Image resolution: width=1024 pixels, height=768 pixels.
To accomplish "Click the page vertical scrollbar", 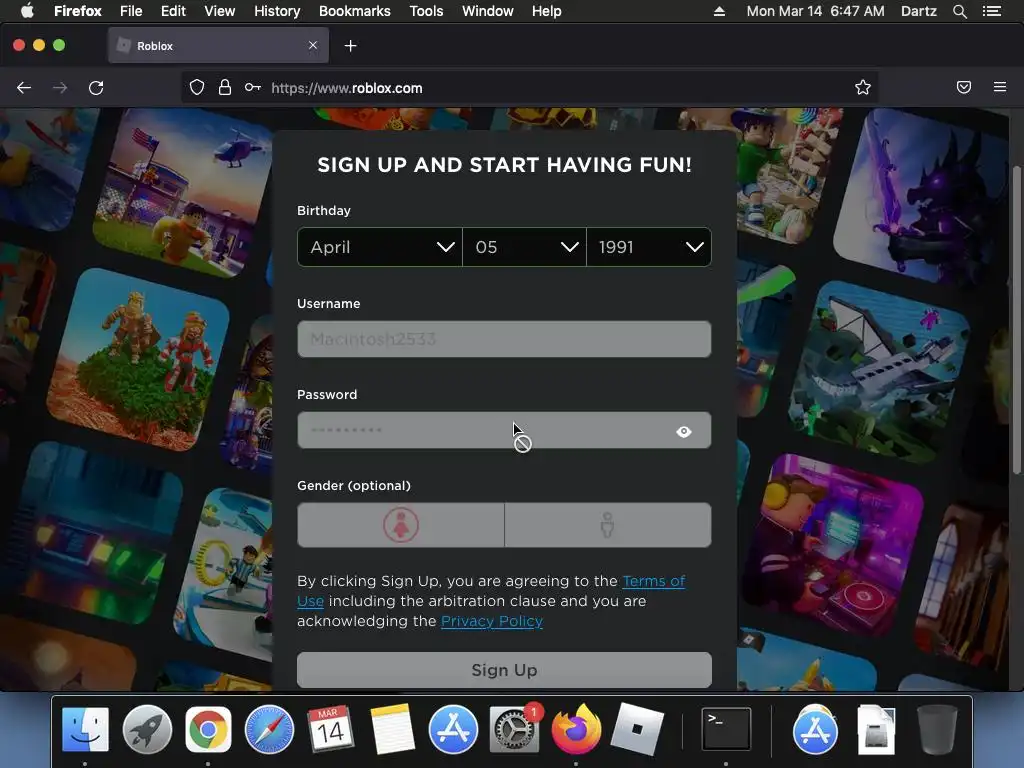I will (x=1016, y=320).
